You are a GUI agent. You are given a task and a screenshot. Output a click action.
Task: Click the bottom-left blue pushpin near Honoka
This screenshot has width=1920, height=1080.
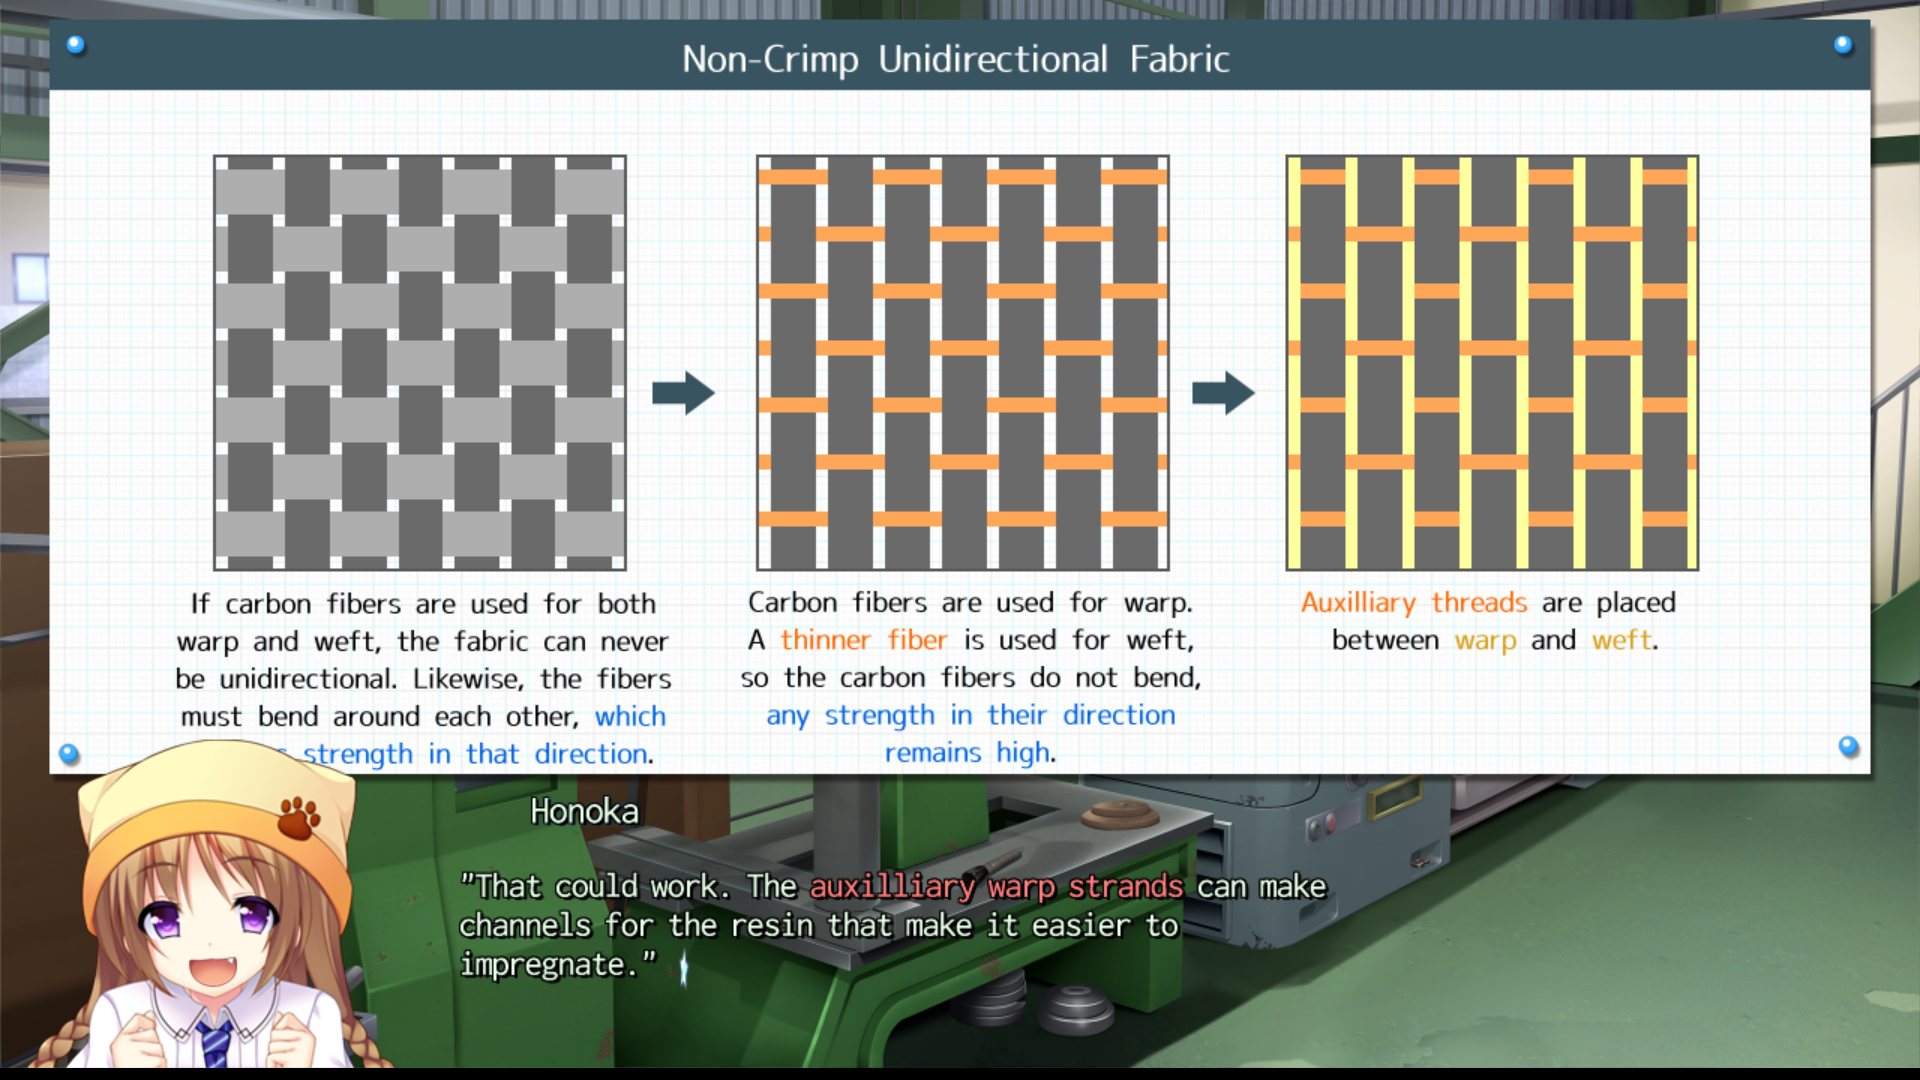pos(69,754)
